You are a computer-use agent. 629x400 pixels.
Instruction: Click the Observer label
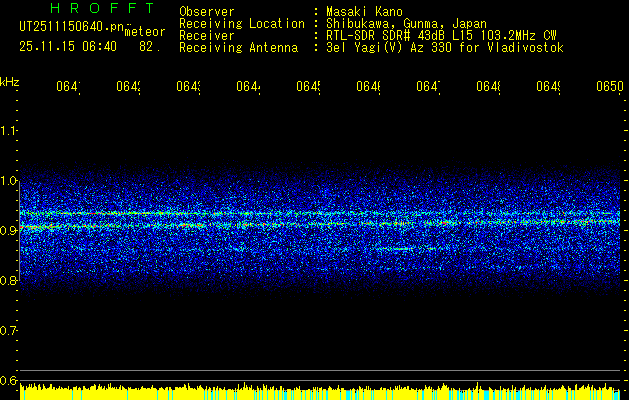[x=207, y=11]
